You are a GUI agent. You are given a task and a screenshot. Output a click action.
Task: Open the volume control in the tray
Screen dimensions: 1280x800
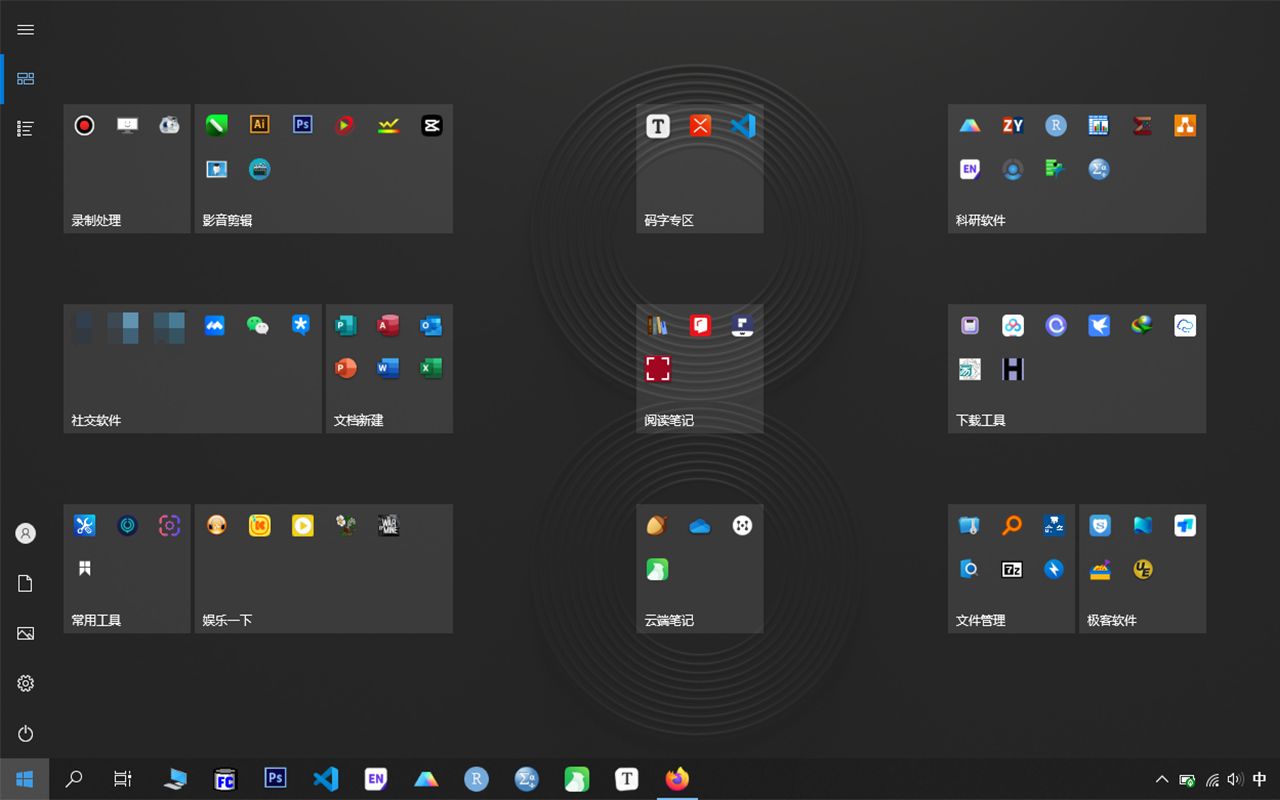tap(1235, 779)
